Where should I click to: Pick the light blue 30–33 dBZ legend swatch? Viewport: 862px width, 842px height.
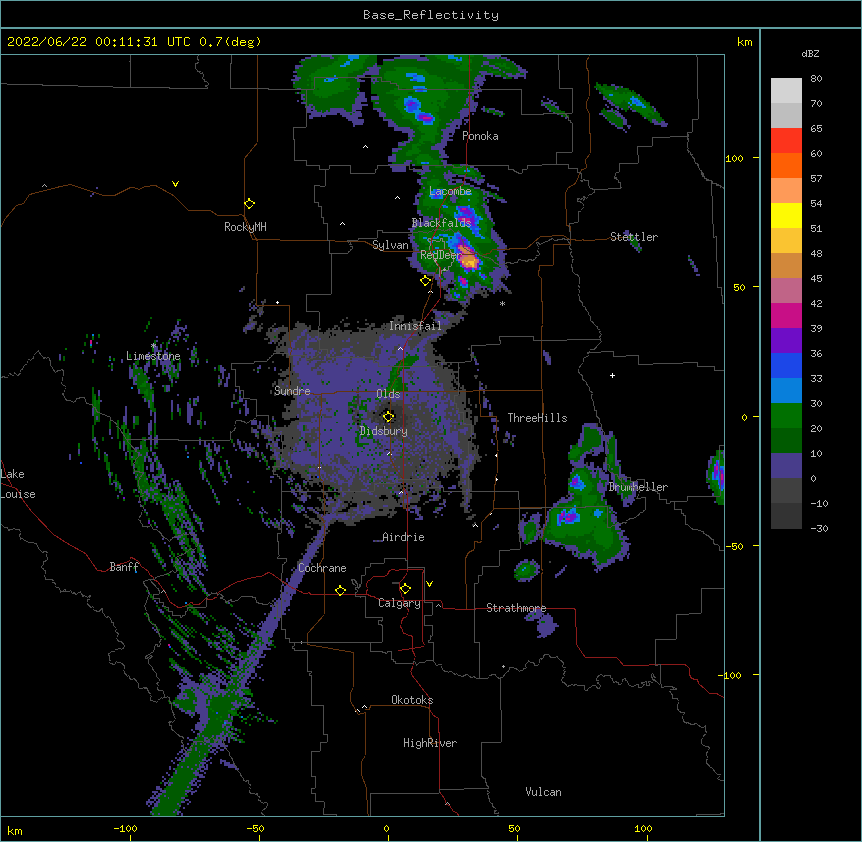click(x=786, y=390)
